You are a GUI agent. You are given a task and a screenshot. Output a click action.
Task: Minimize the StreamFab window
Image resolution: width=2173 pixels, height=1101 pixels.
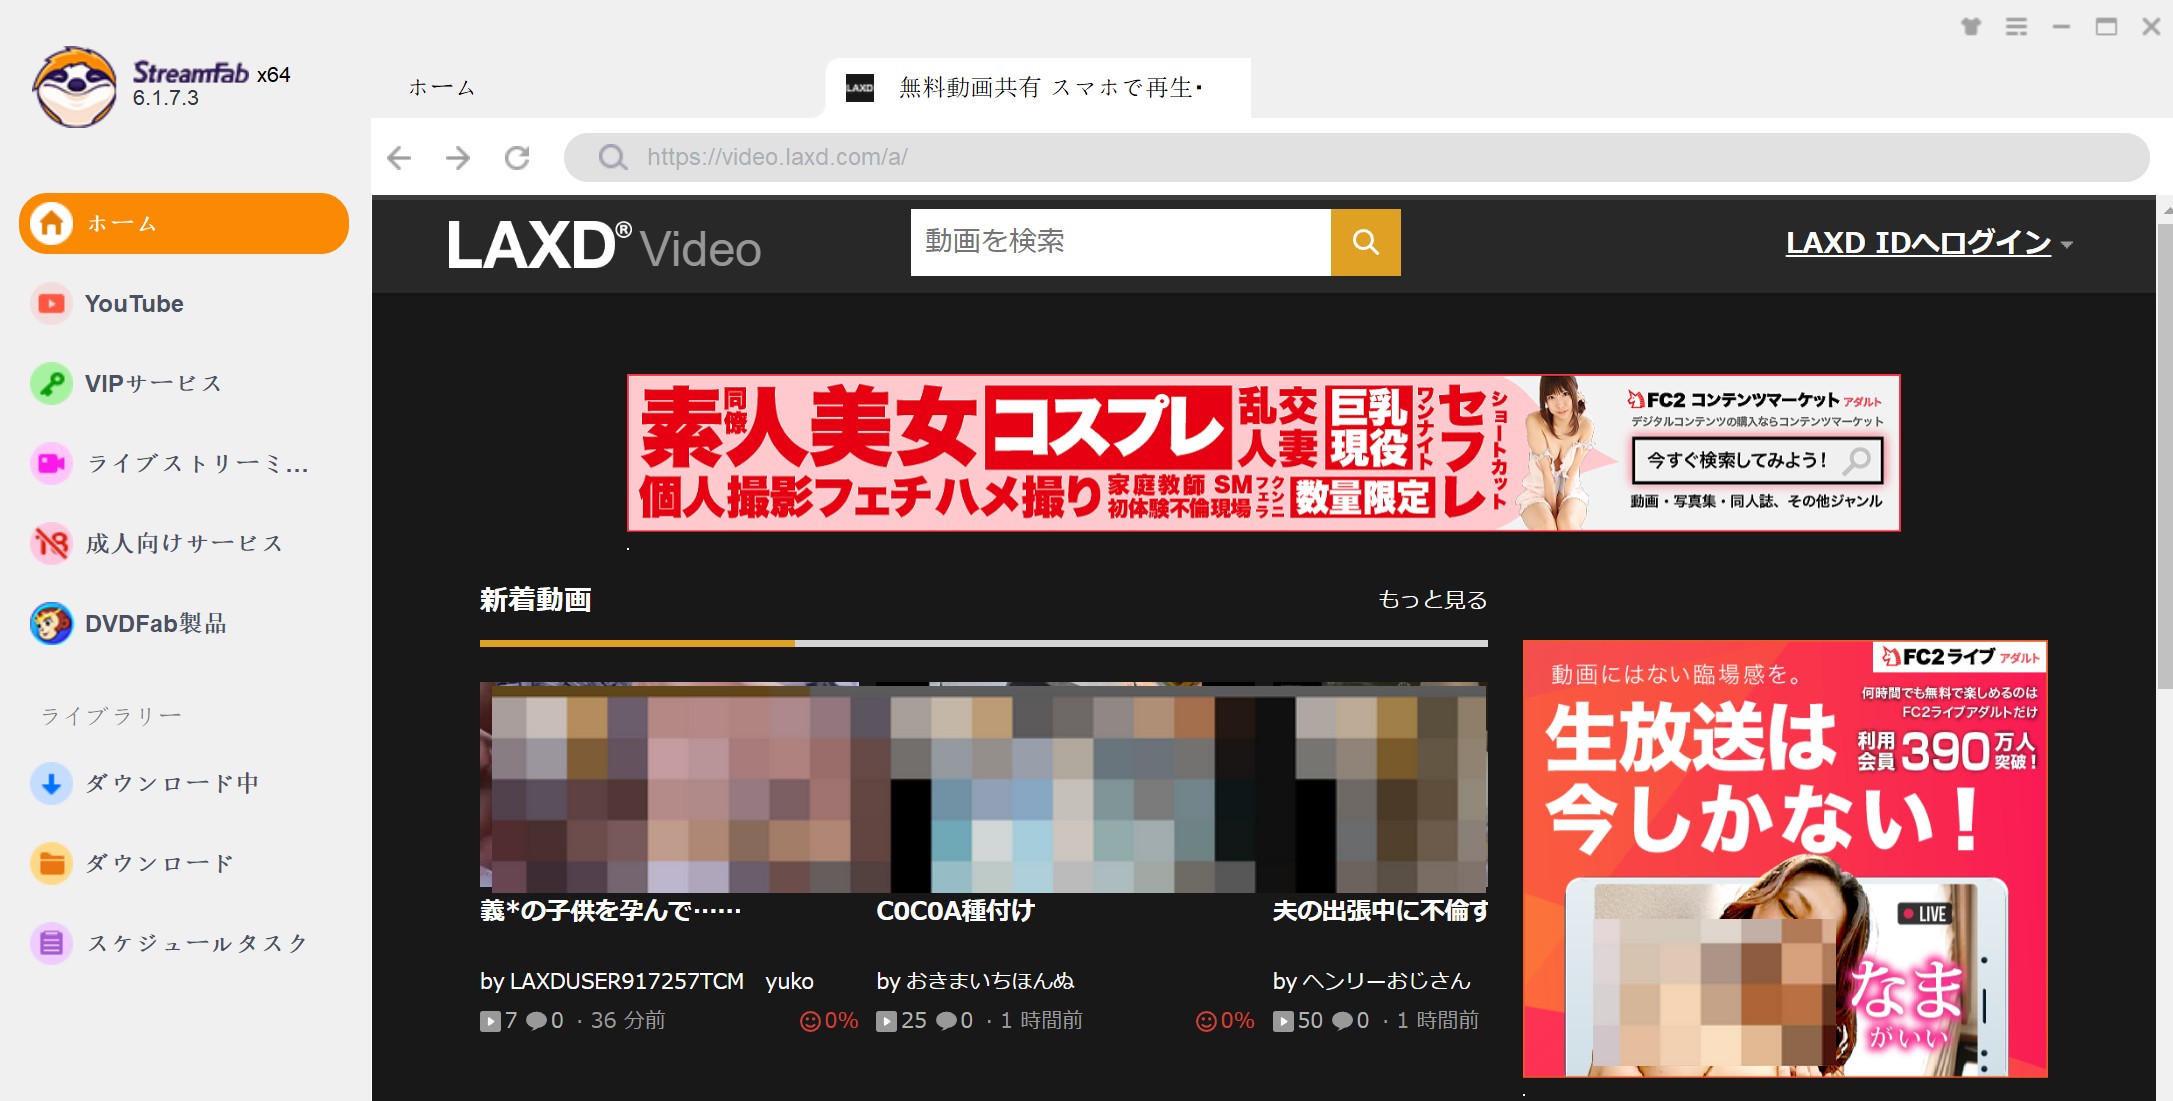pyautogui.click(x=2061, y=27)
